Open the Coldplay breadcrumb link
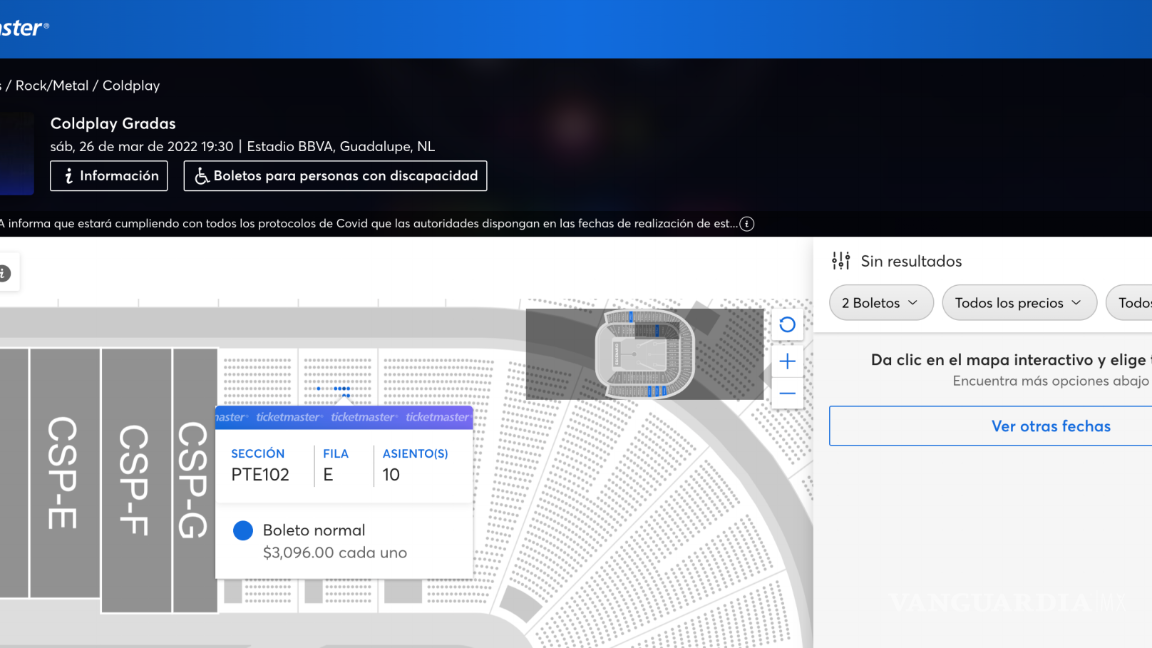The height and width of the screenshot is (648, 1152). 130,85
